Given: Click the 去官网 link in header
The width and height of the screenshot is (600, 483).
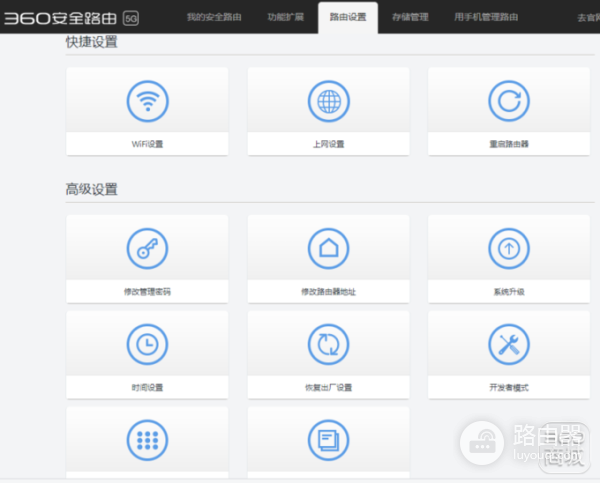Looking at the screenshot, I should 589,18.
